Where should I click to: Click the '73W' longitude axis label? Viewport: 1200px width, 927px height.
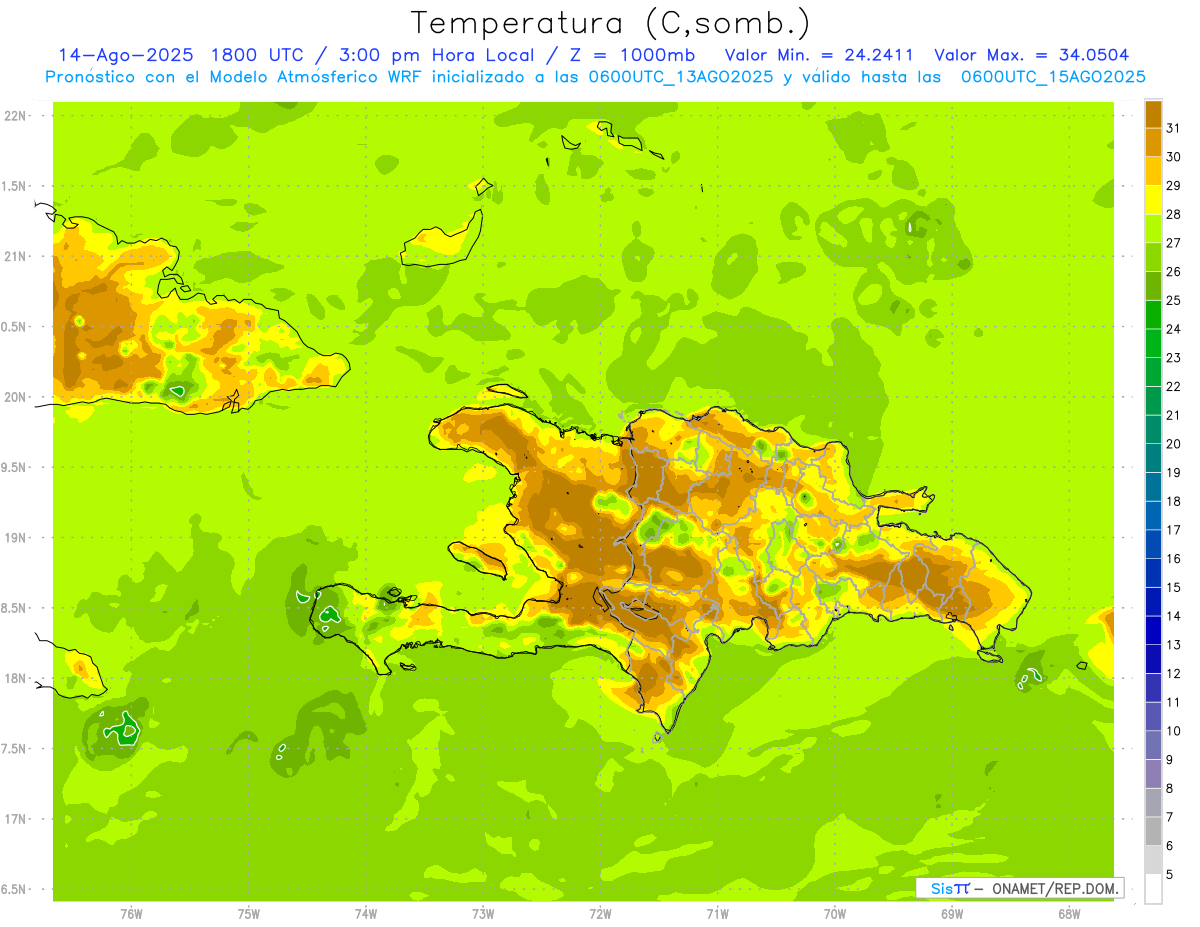pyautogui.click(x=483, y=914)
